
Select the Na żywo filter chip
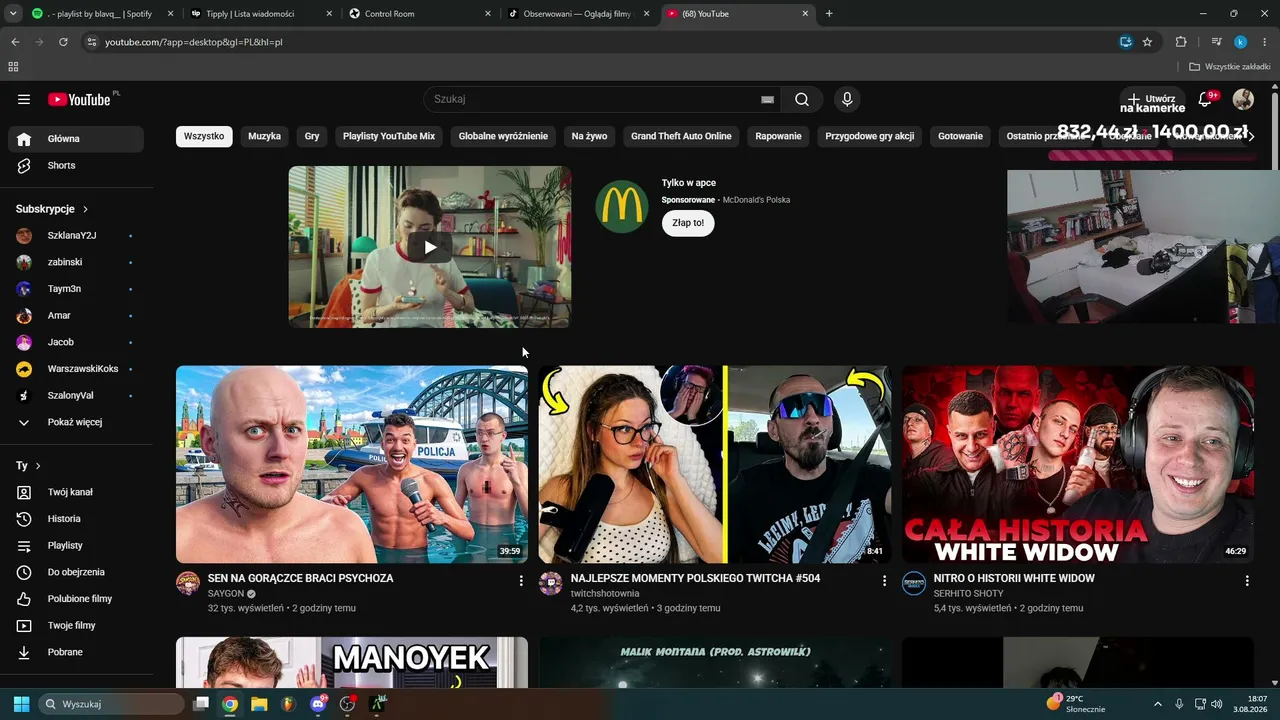coord(590,136)
